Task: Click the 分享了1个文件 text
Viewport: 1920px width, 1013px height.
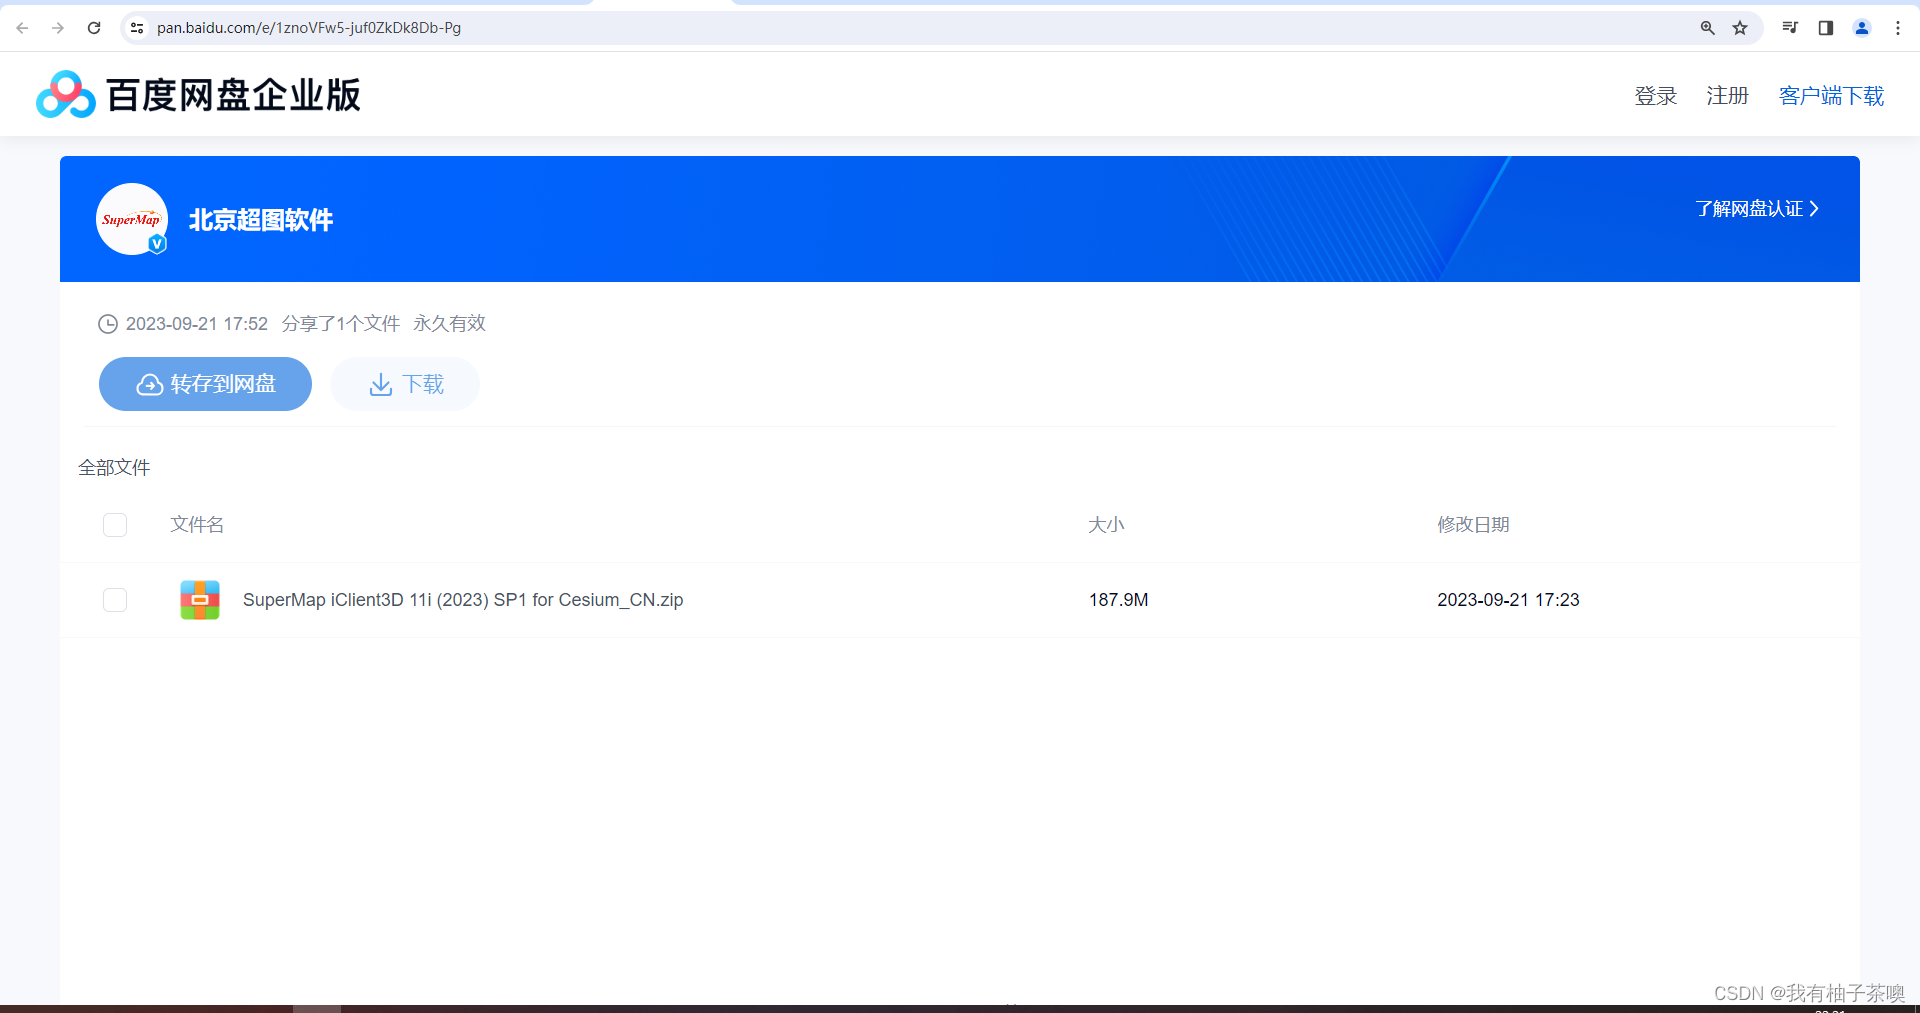Action: point(341,324)
